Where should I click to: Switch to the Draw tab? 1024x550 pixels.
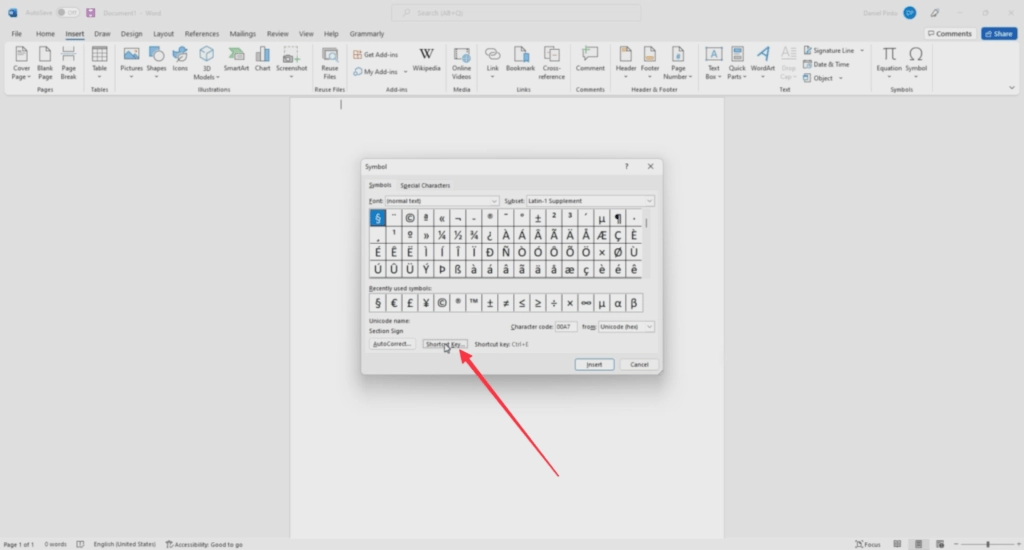coord(102,33)
